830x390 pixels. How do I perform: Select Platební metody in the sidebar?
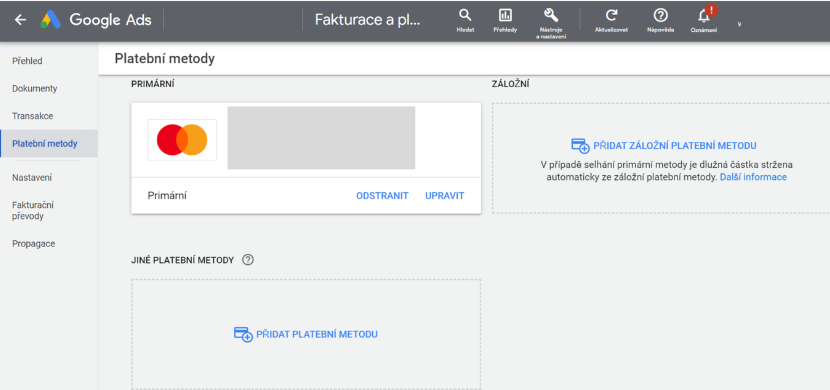49,143
